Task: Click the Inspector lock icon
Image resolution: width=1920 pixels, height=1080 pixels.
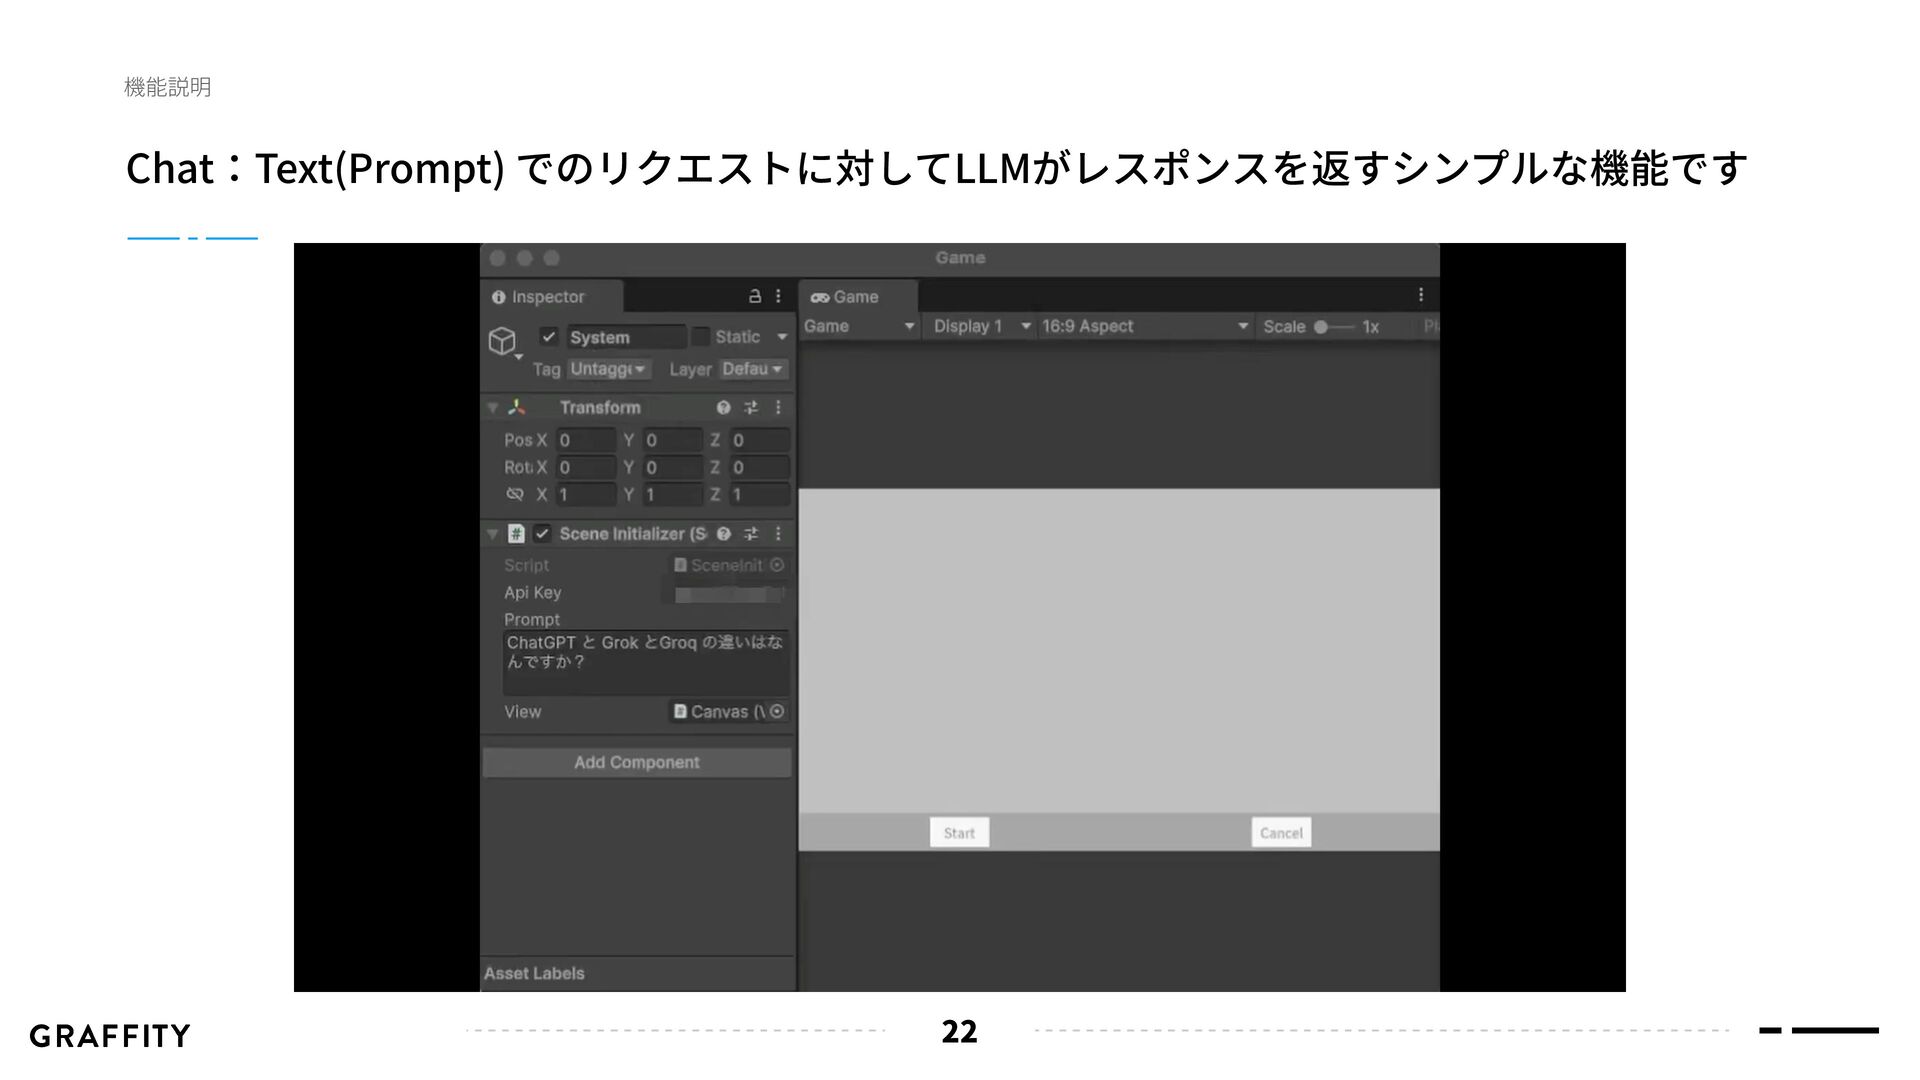Action: (755, 296)
